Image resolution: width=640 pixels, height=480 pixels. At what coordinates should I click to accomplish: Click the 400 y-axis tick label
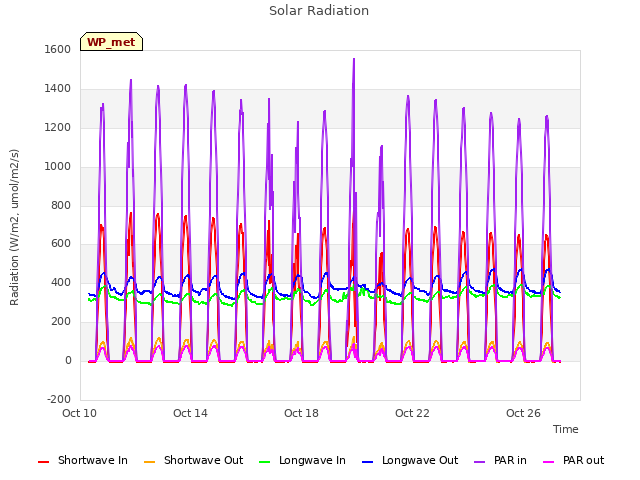(61, 283)
